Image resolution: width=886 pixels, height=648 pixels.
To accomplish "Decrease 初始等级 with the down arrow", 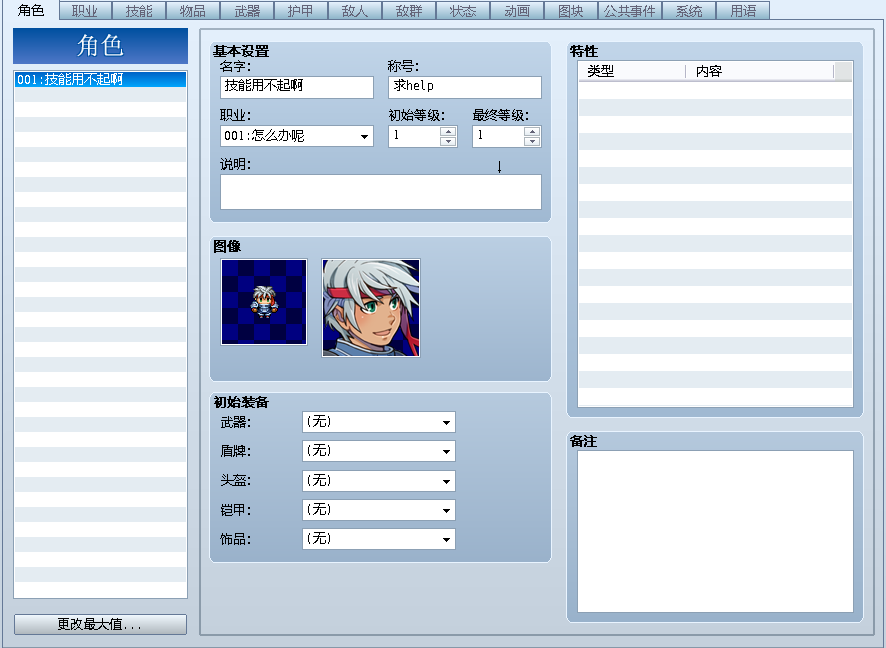I will pyautogui.click(x=448, y=141).
